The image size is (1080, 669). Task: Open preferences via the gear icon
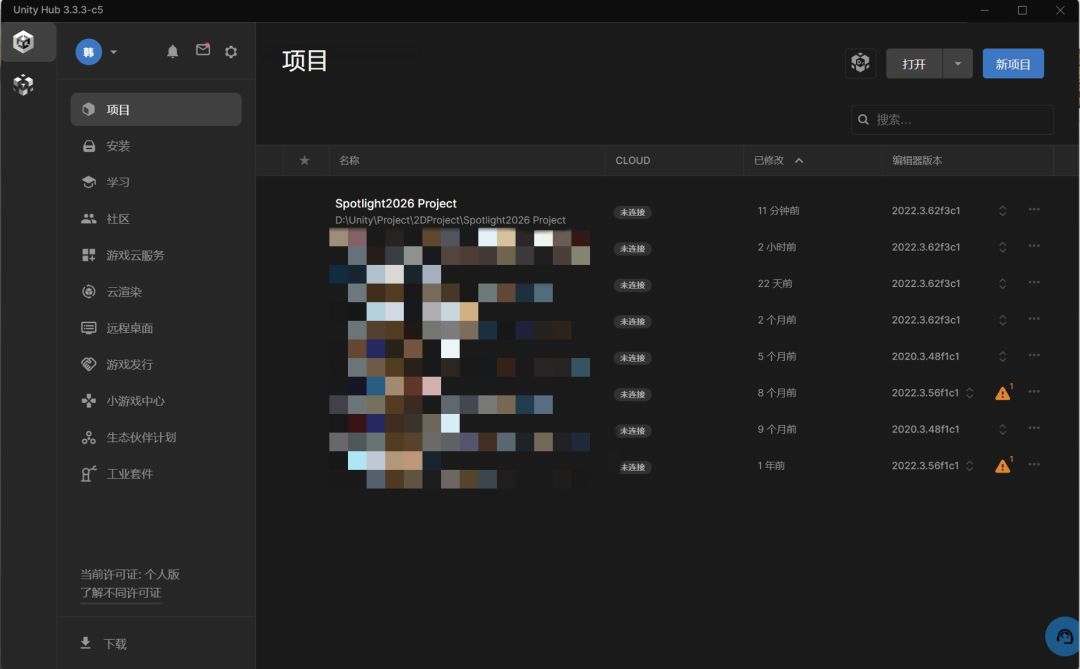(x=231, y=52)
